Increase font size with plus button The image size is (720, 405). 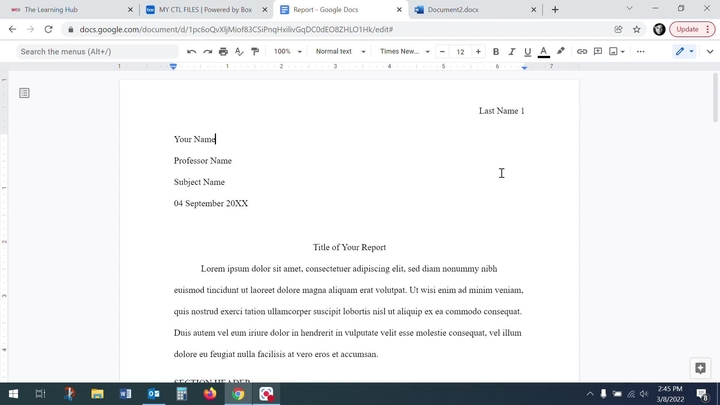click(x=478, y=51)
